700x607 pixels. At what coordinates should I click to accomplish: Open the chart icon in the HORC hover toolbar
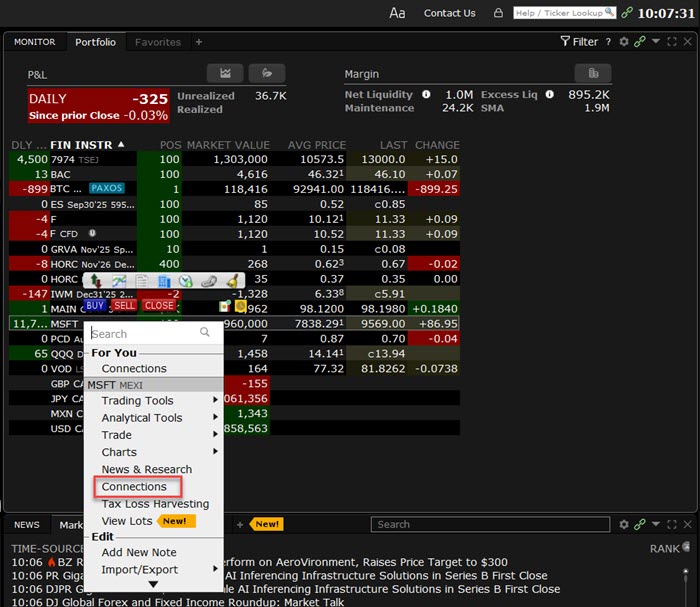(x=119, y=280)
